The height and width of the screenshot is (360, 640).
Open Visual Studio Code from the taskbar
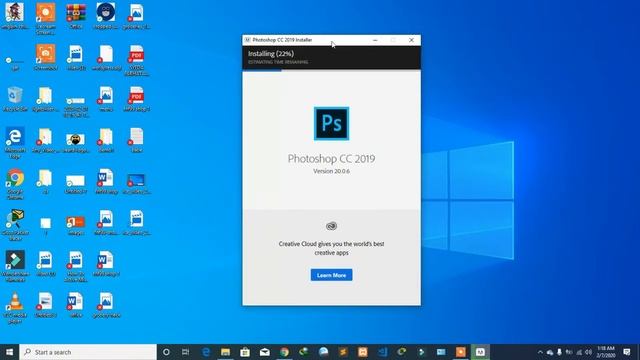(x=382, y=352)
